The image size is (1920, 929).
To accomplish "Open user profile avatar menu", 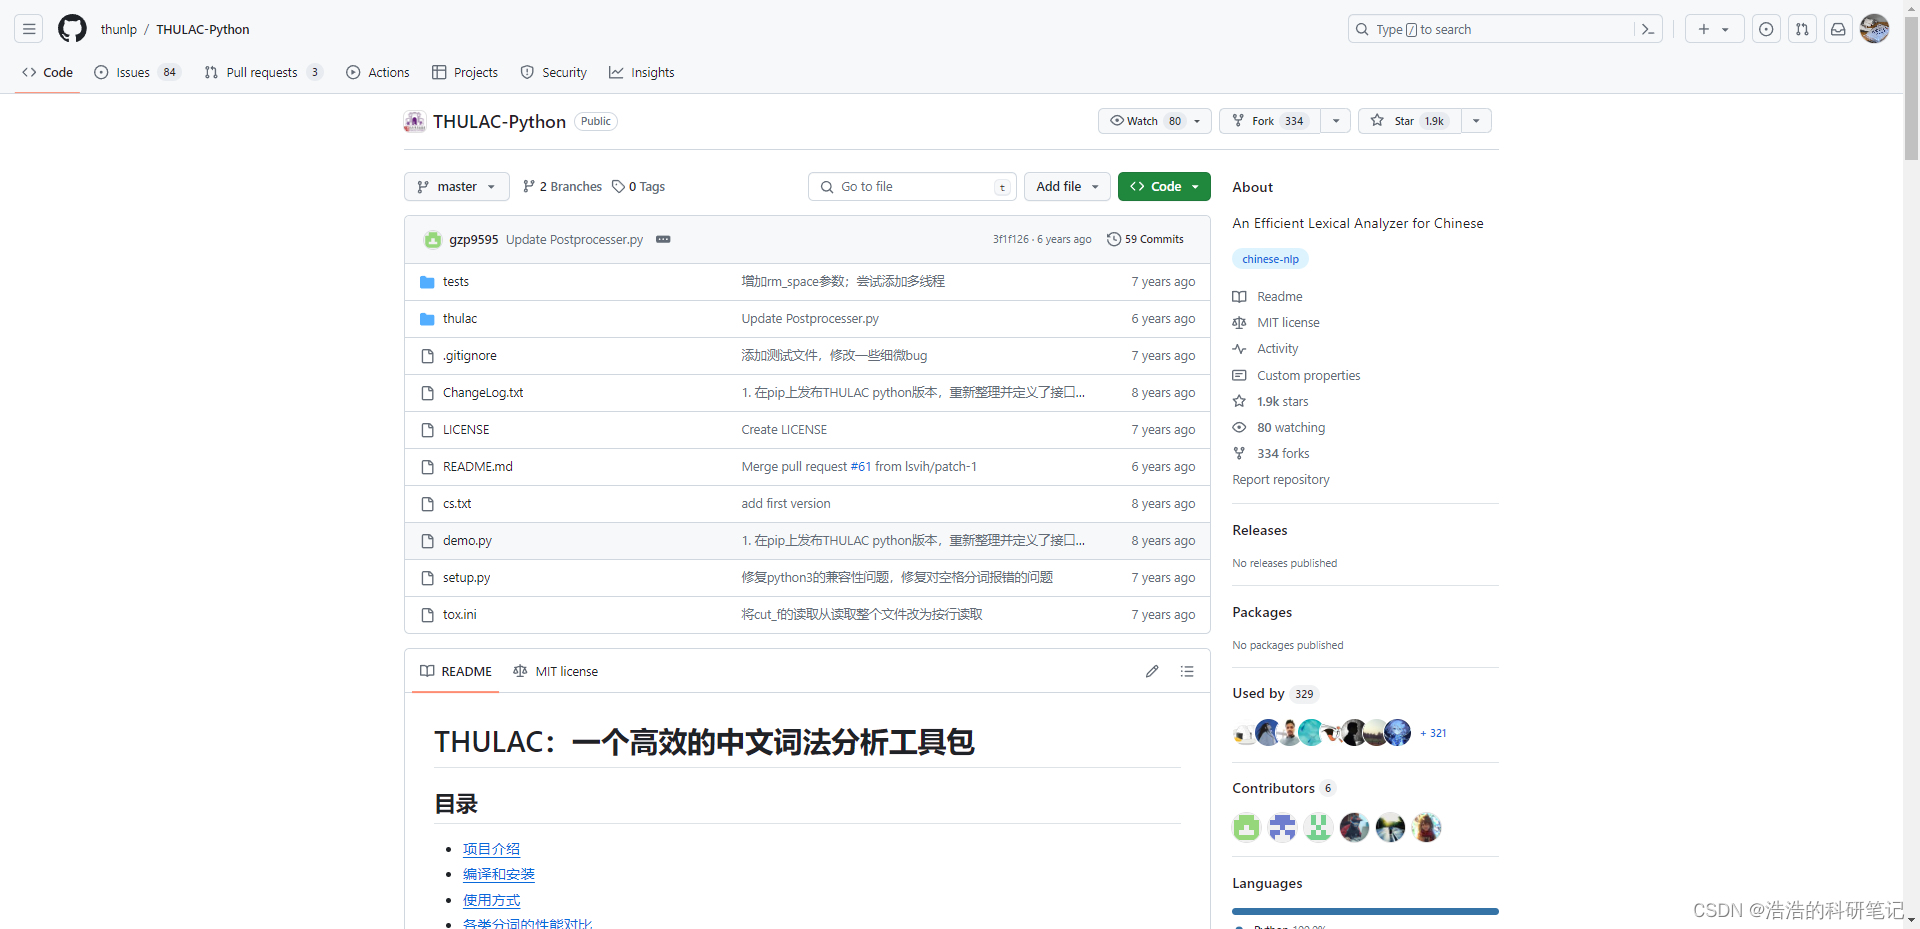I will (x=1874, y=29).
